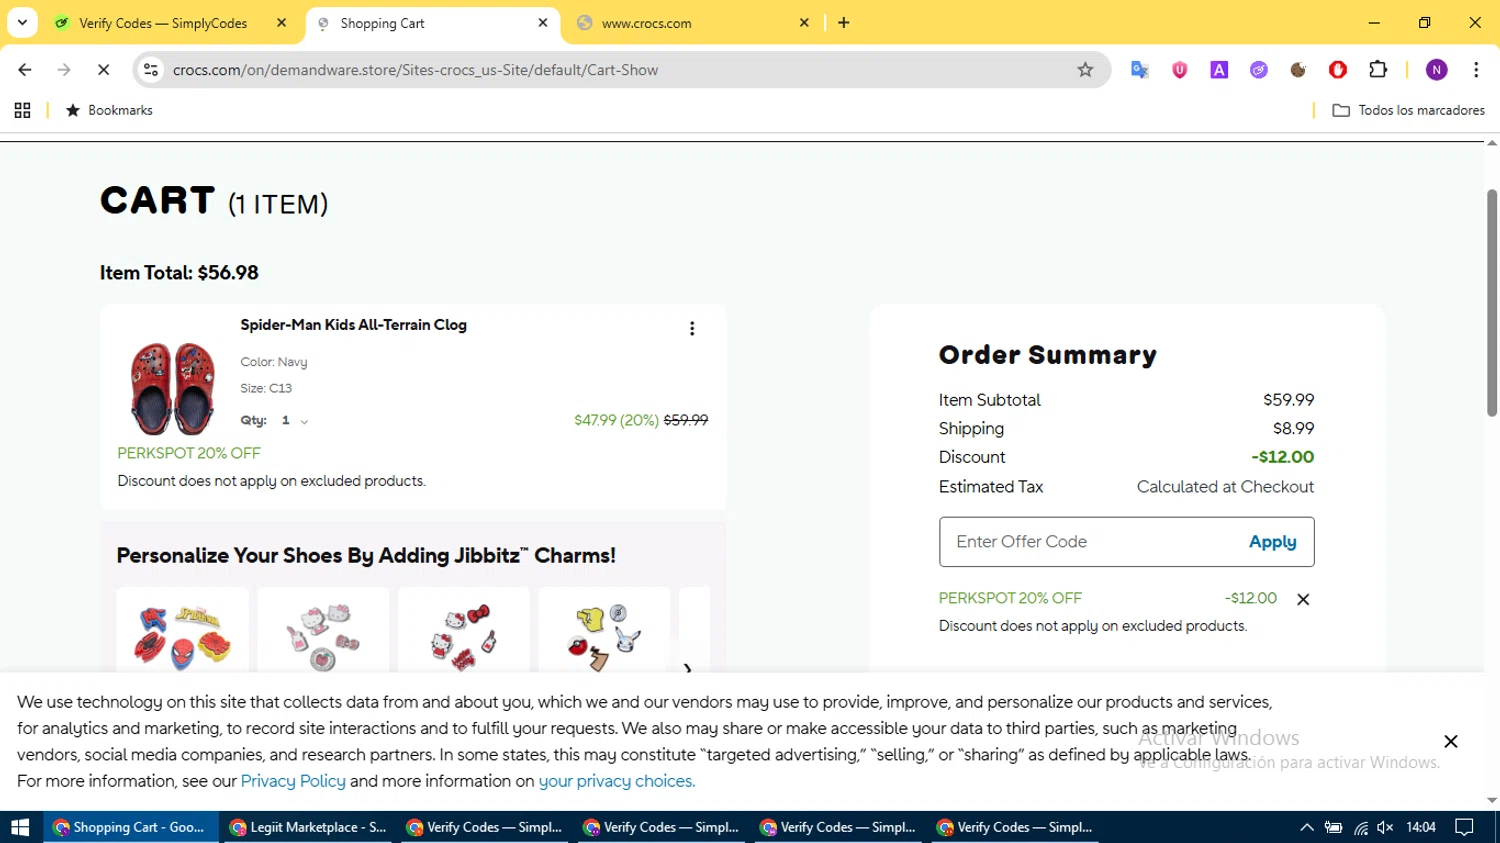Focus the Enter Offer Code field

point(1090,542)
